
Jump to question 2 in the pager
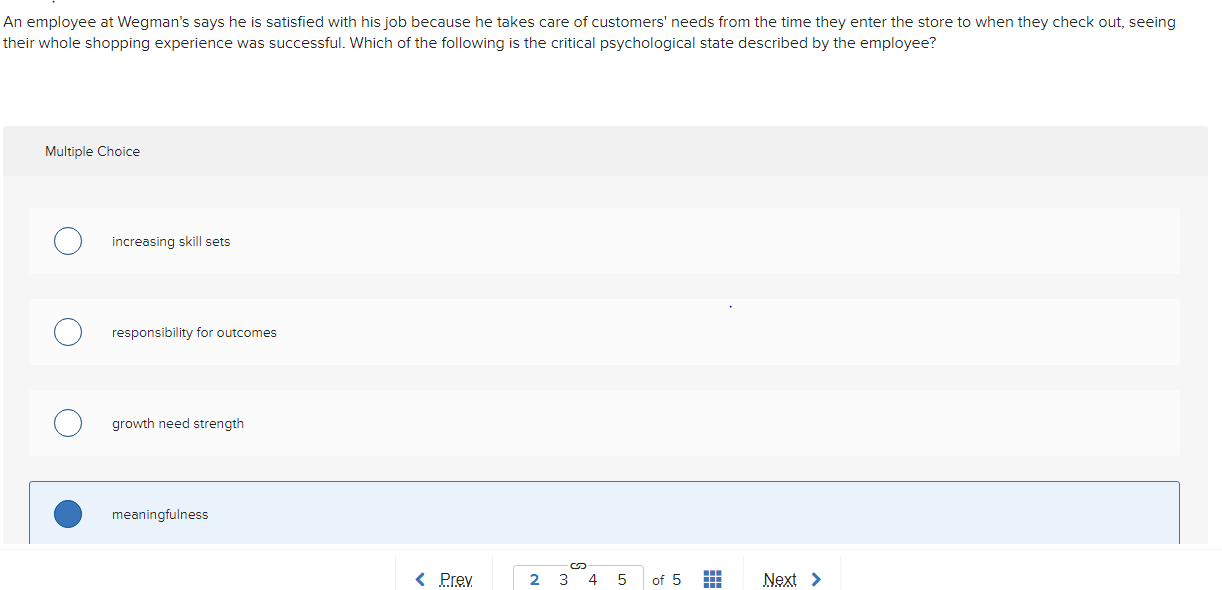[534, 579]
